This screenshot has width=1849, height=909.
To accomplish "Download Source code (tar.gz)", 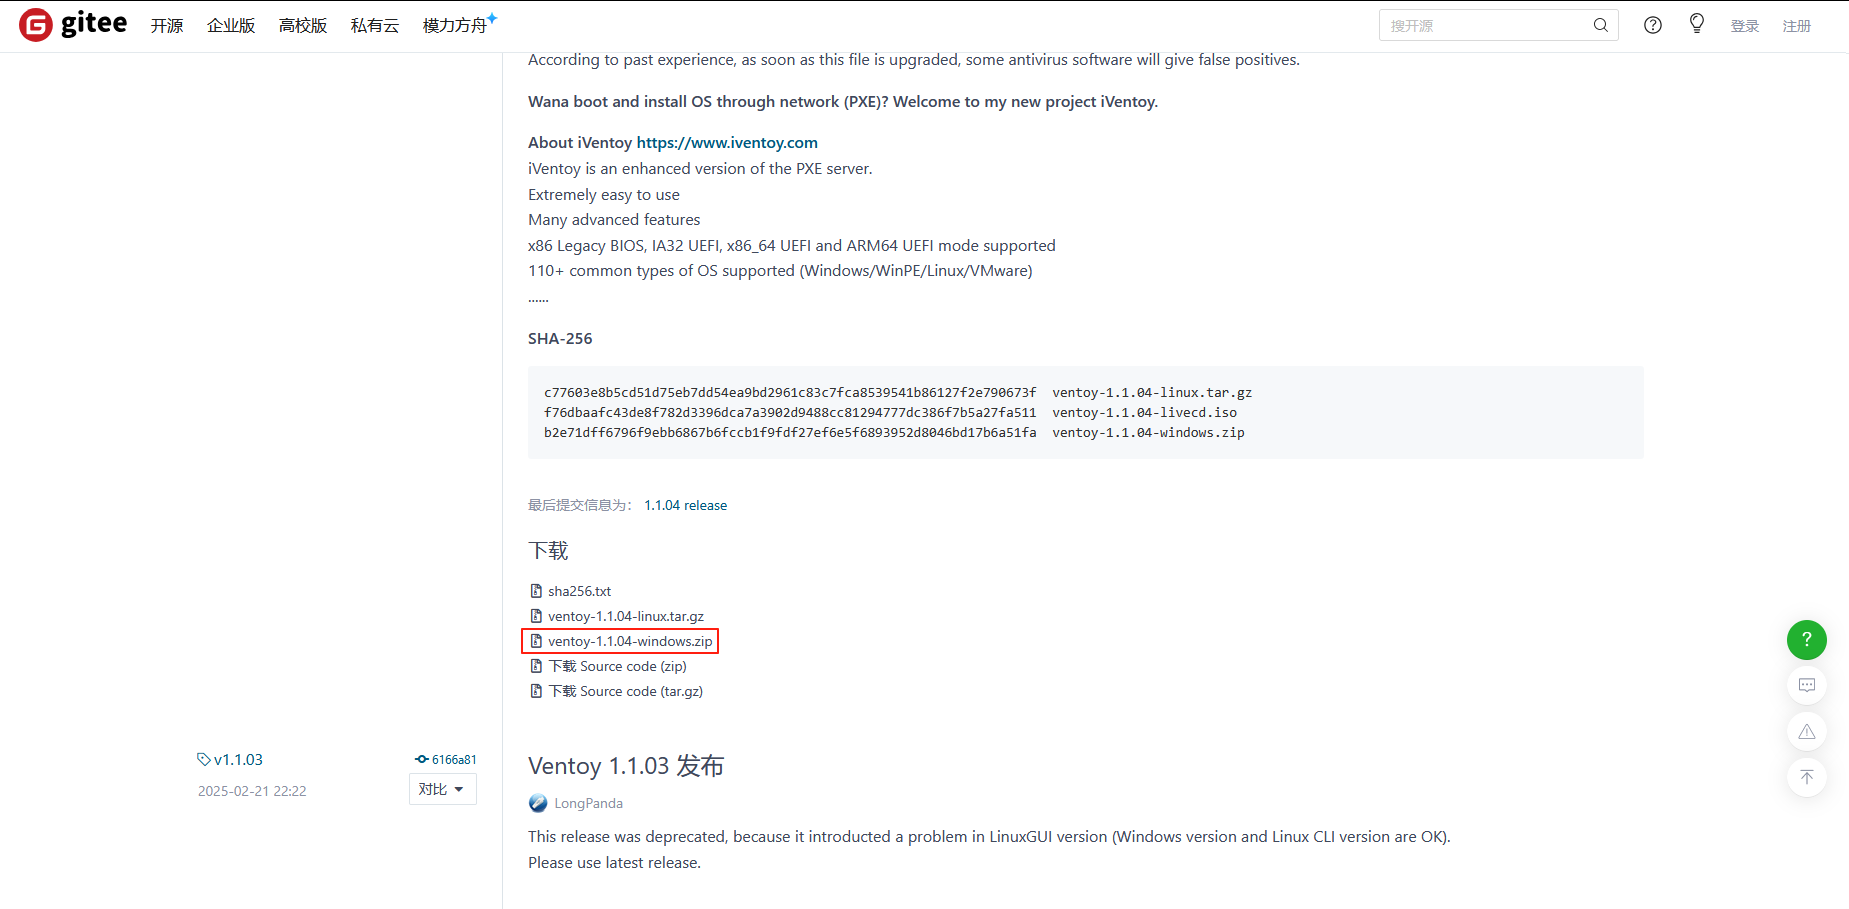I will [x=626, y=691].
